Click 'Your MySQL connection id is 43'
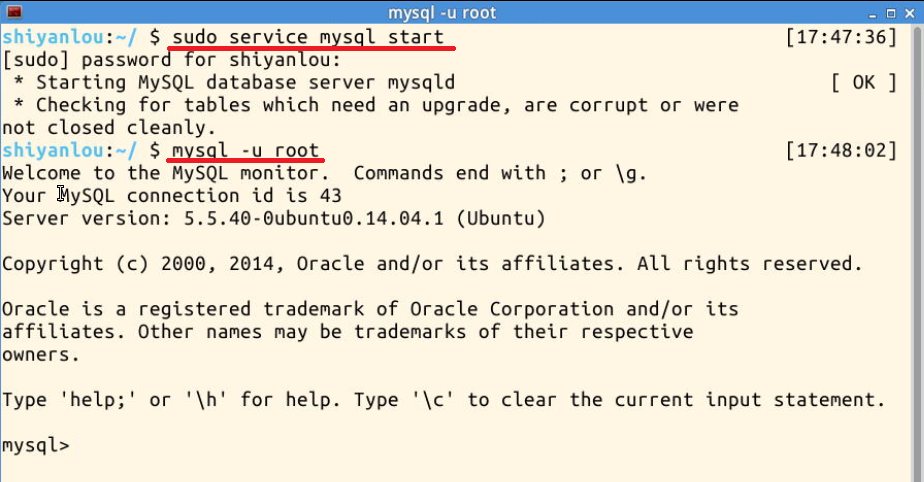The width and height of the screenshot is (924, 482). [171, 196]
